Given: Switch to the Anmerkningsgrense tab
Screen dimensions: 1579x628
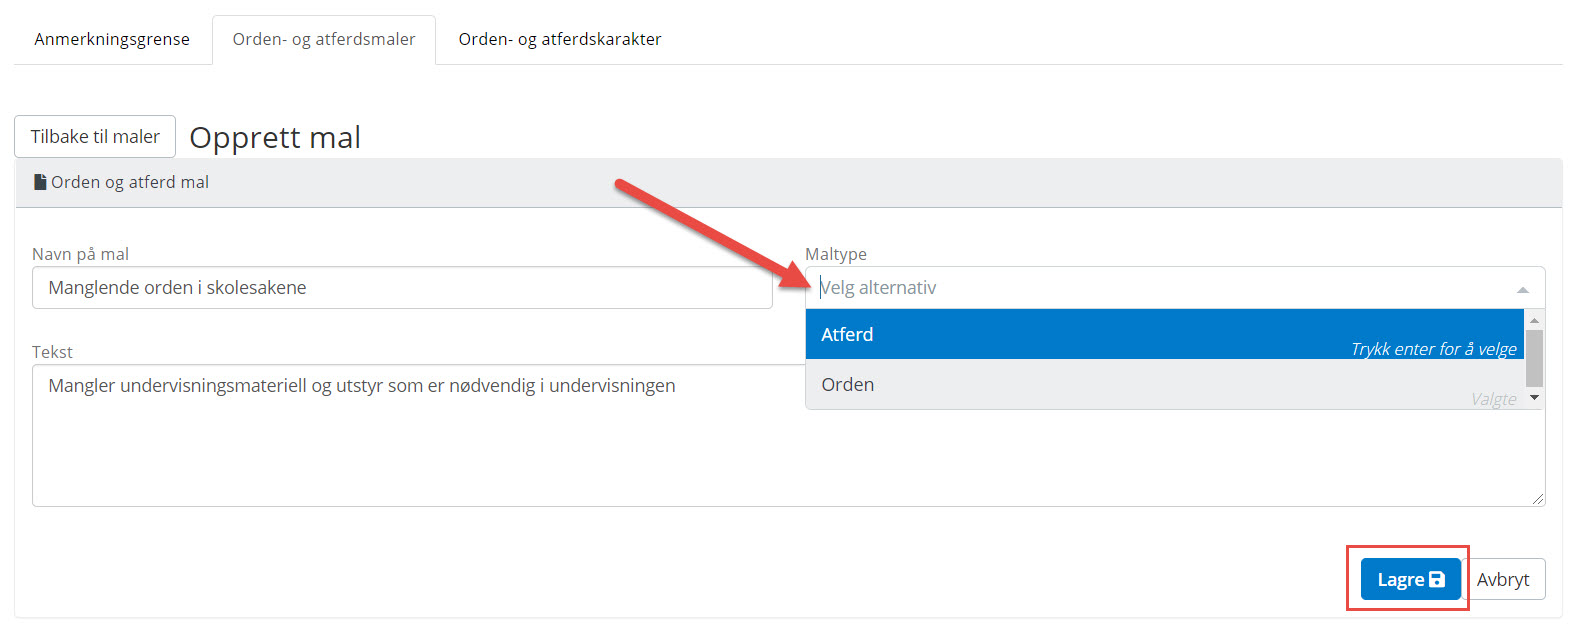Looking at the screenshot, I should pos(112,39).
